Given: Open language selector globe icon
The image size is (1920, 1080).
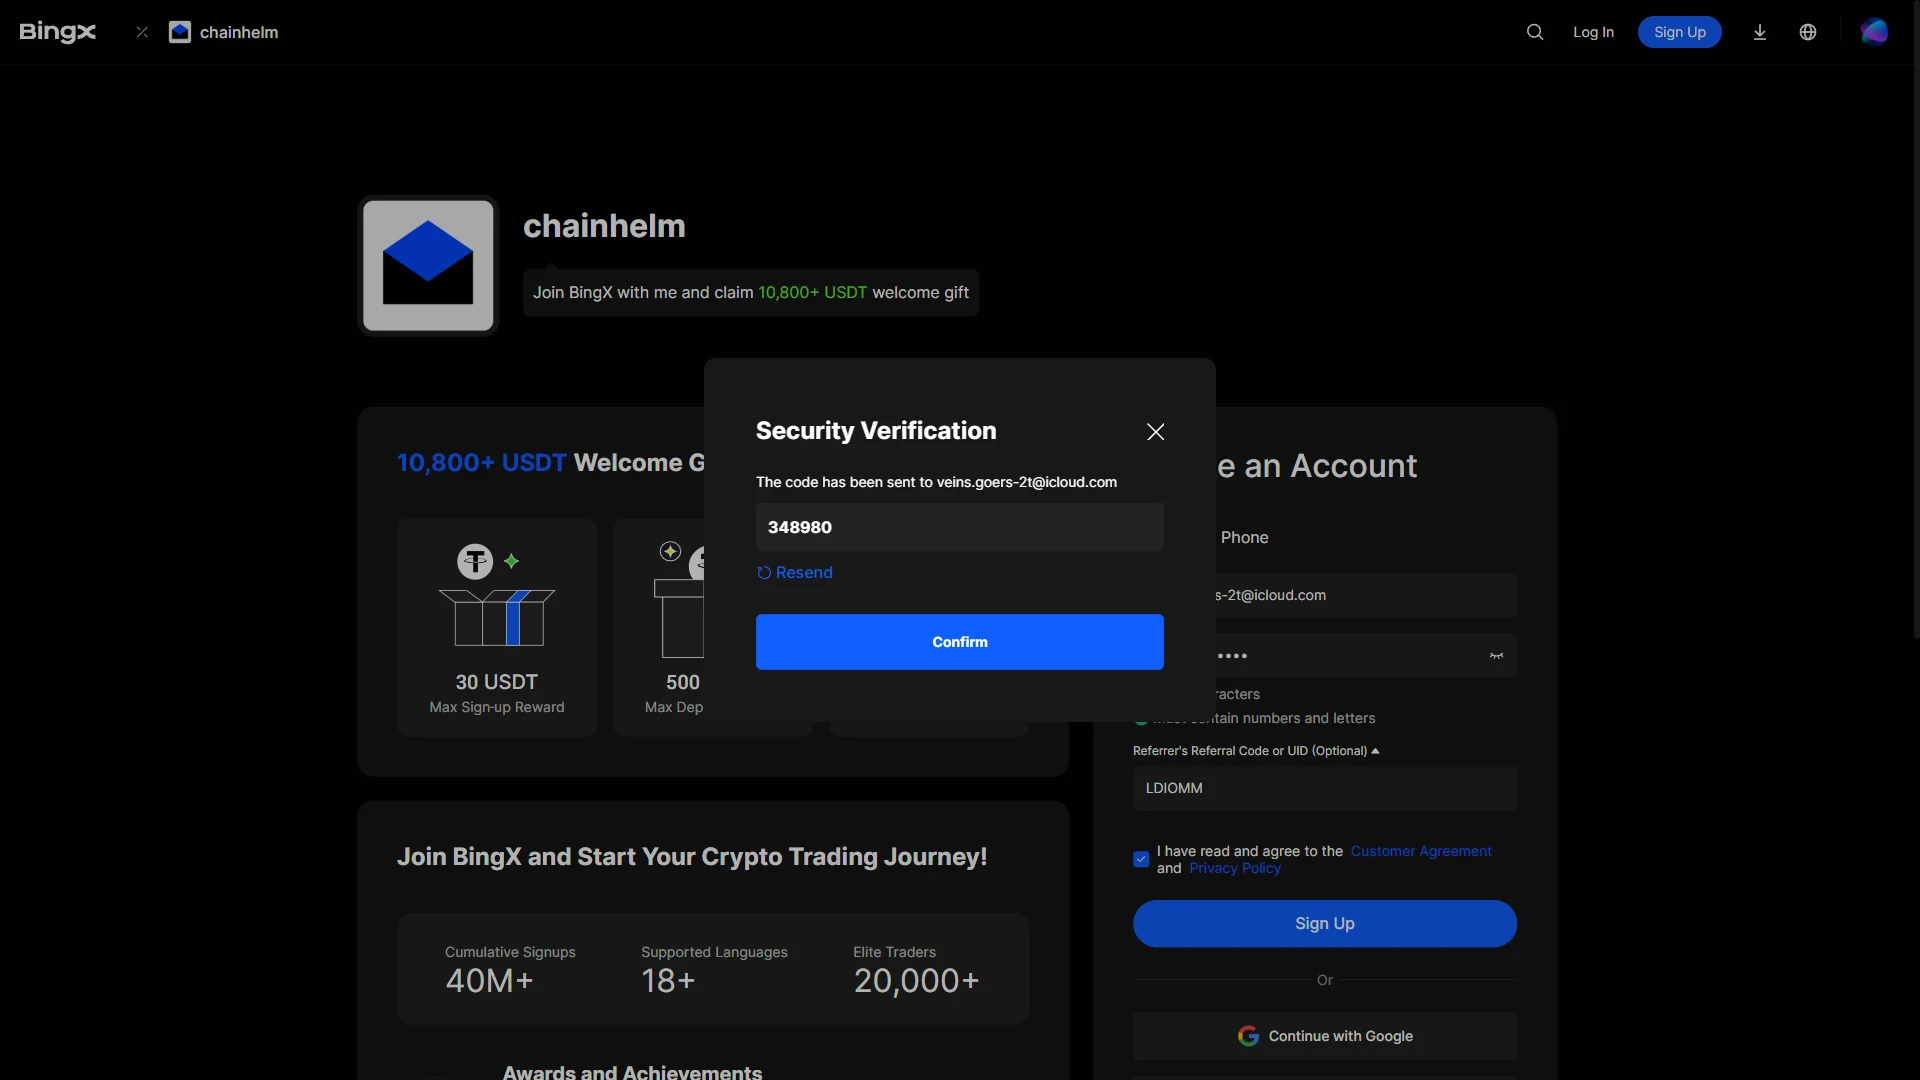Looking at the screenshot, I should pyautogui.click(x=1808, y=32).
